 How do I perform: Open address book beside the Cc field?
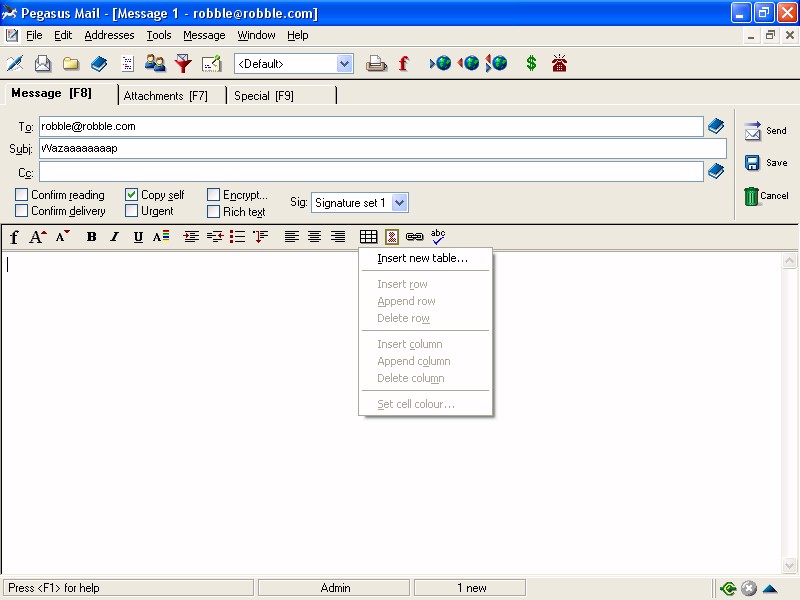point(716,171)
